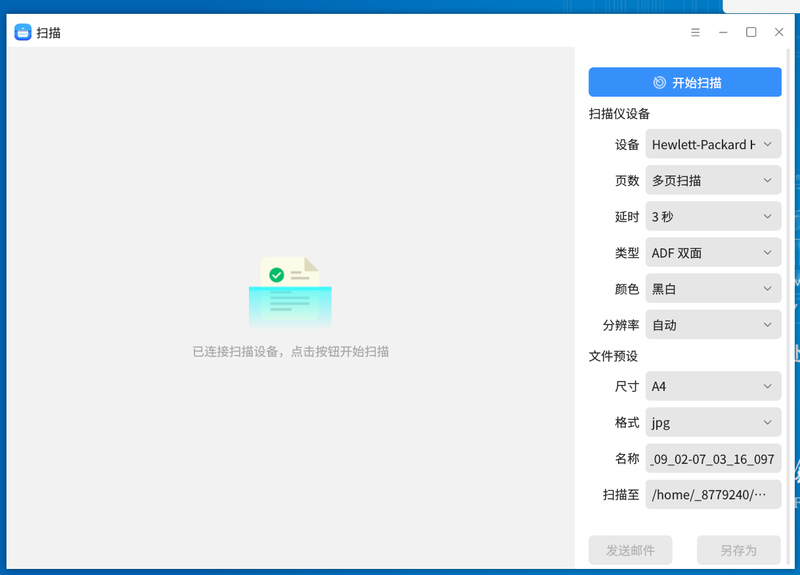Click the scan-to (扫描至) /home path field
Viewport: 800px width, 575px height.
713,494
